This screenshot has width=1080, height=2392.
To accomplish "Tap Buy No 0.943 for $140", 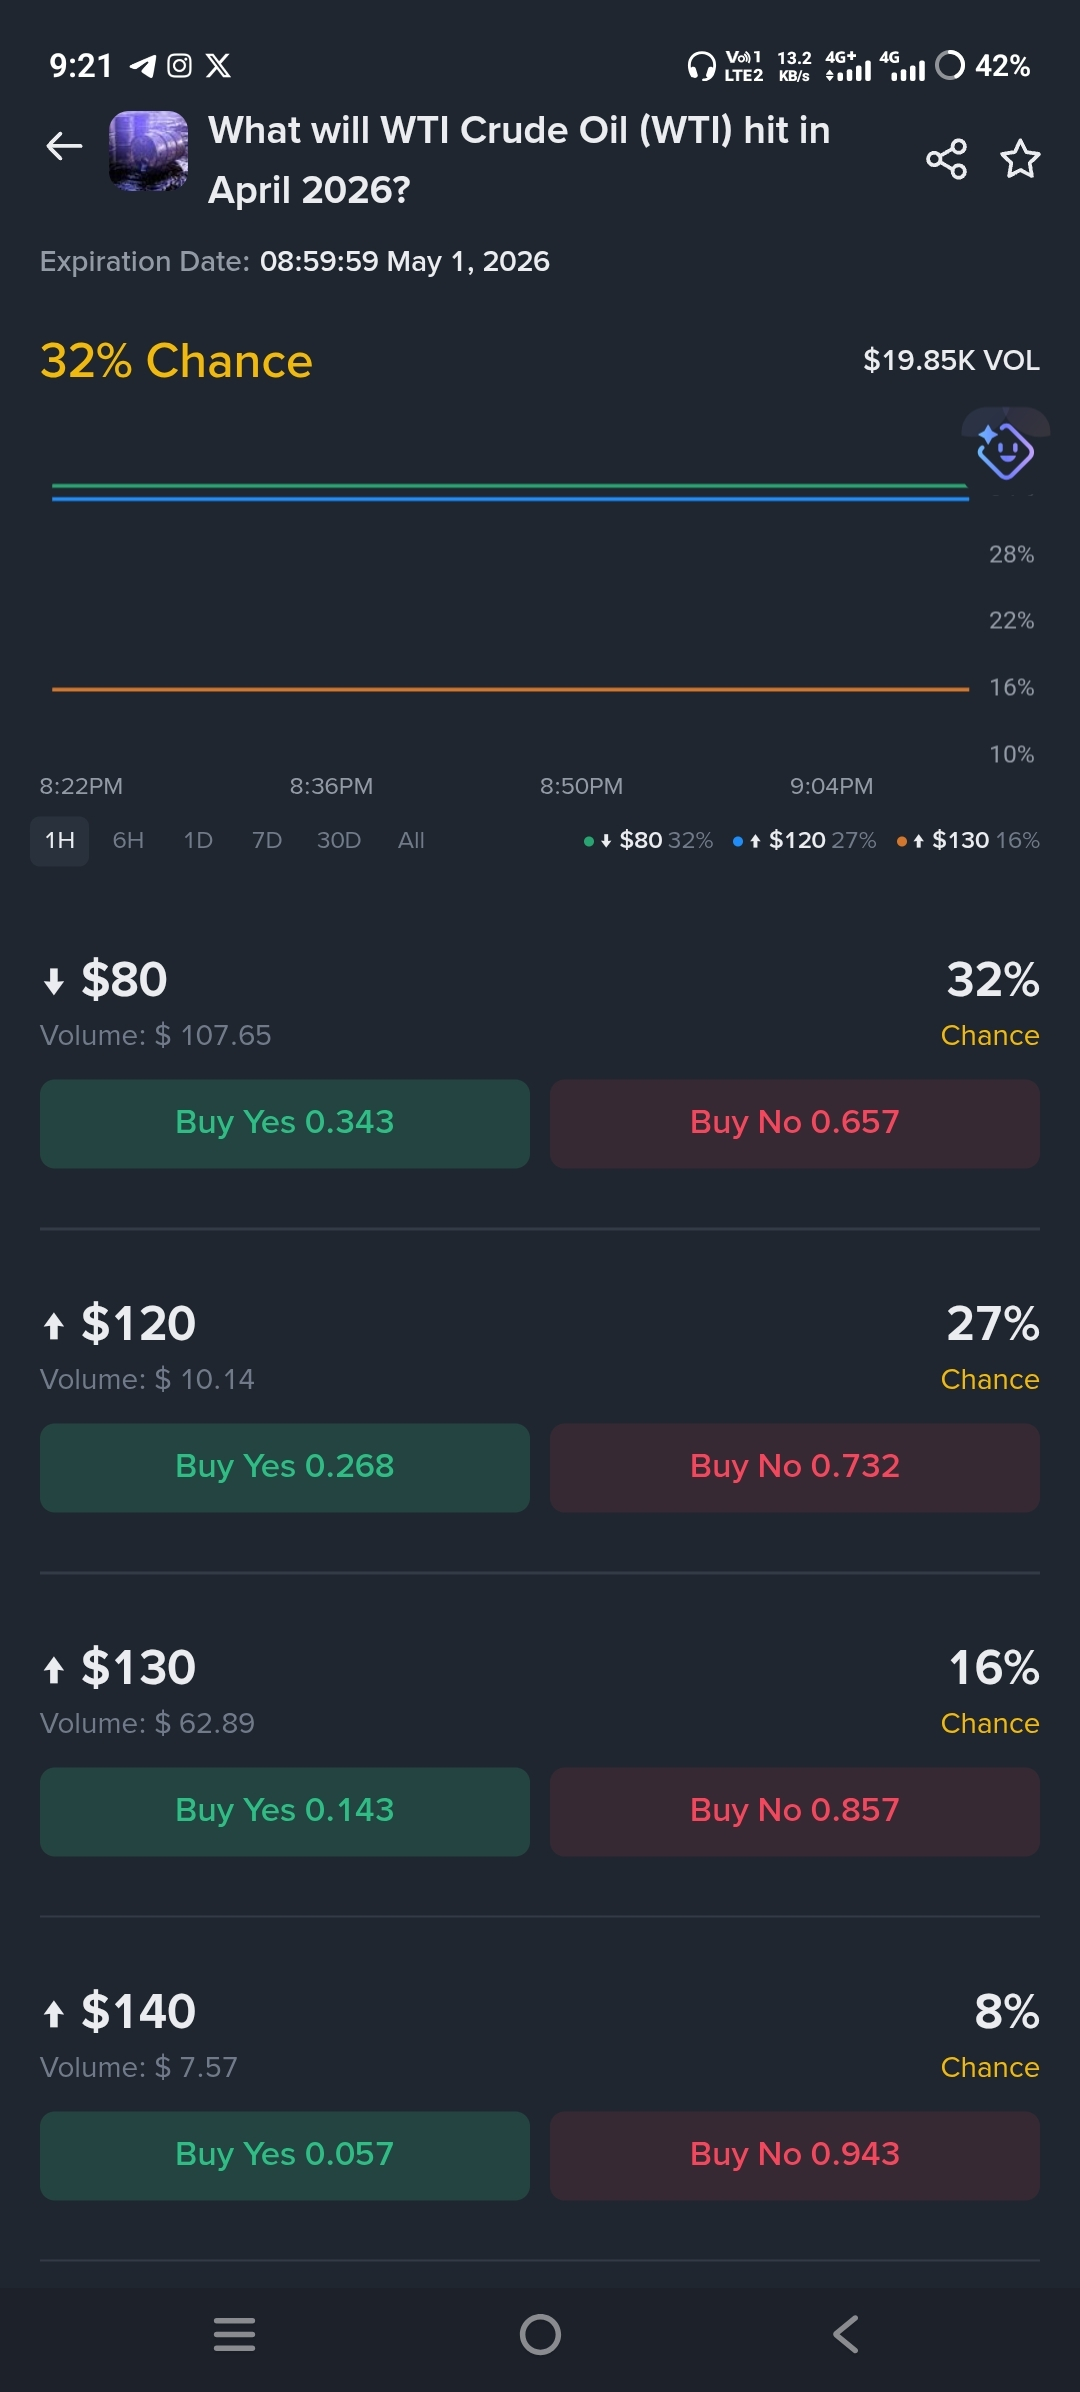I will point(795,2155).
